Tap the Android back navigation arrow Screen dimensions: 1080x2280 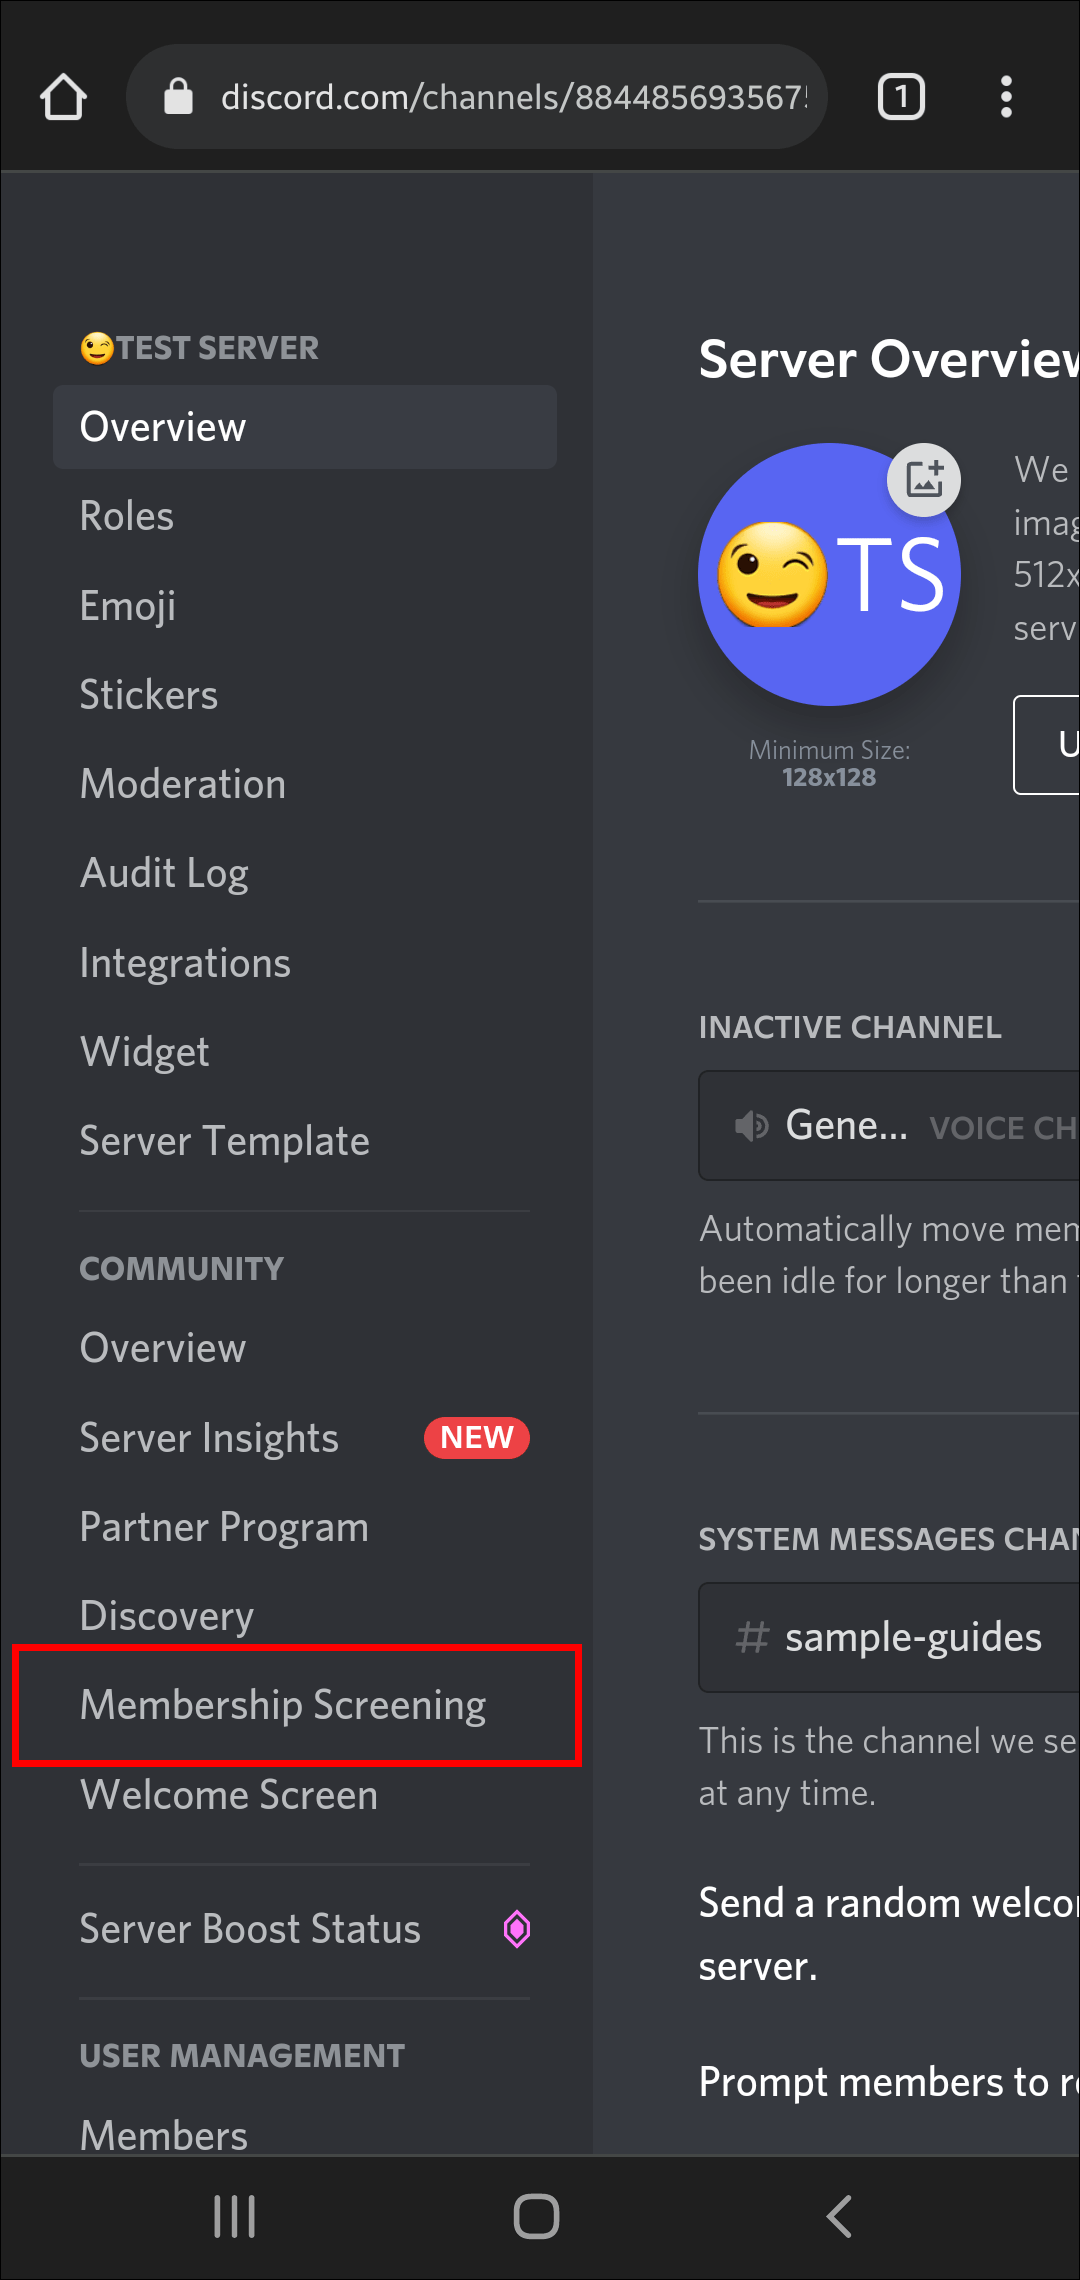[x=837, y=2216]
